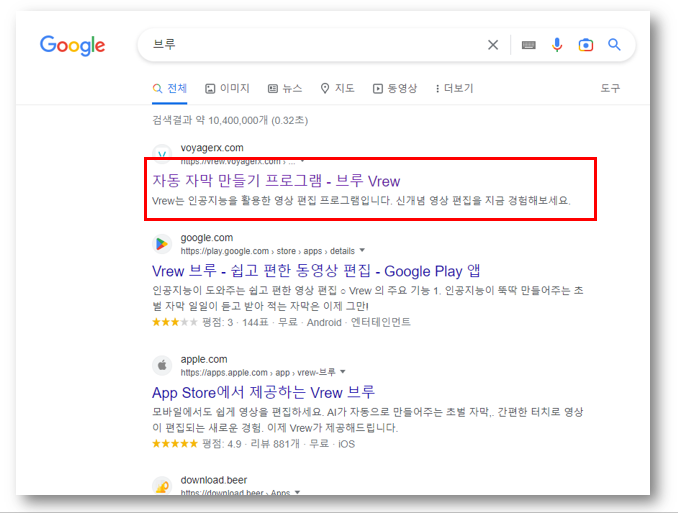Viewport: 678px width, 513px height.
Task: Open 자동 자막 만들기 프로그램 - 브루 Vrew link
Action: click(276, 181)
